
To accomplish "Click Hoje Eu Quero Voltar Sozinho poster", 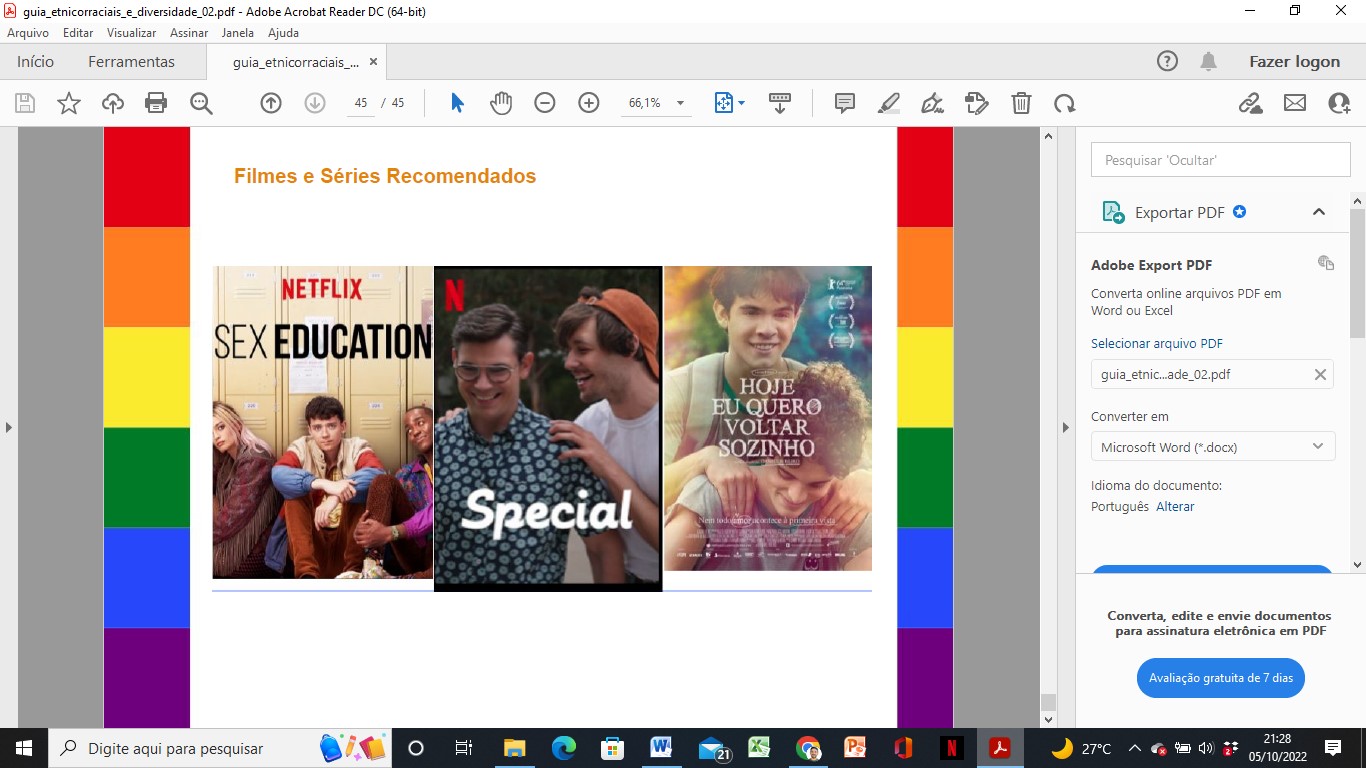I will pyautogui.click(x=768, y=418).
